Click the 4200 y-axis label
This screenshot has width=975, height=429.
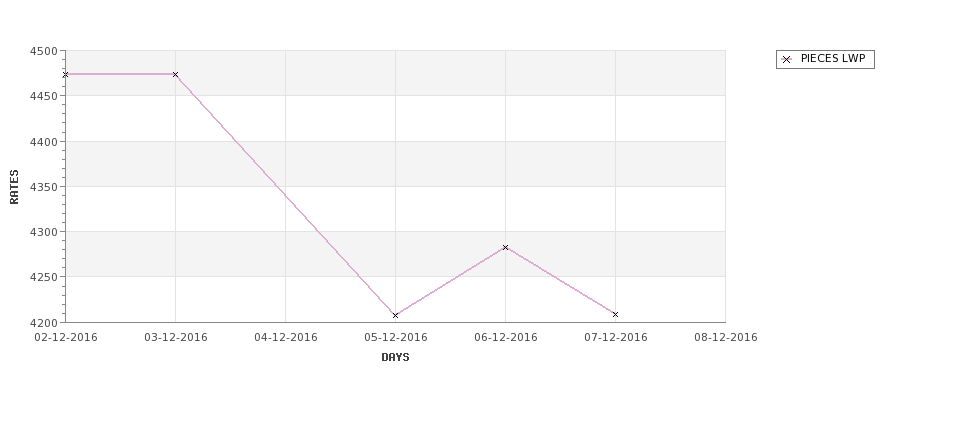click(44, 323)
